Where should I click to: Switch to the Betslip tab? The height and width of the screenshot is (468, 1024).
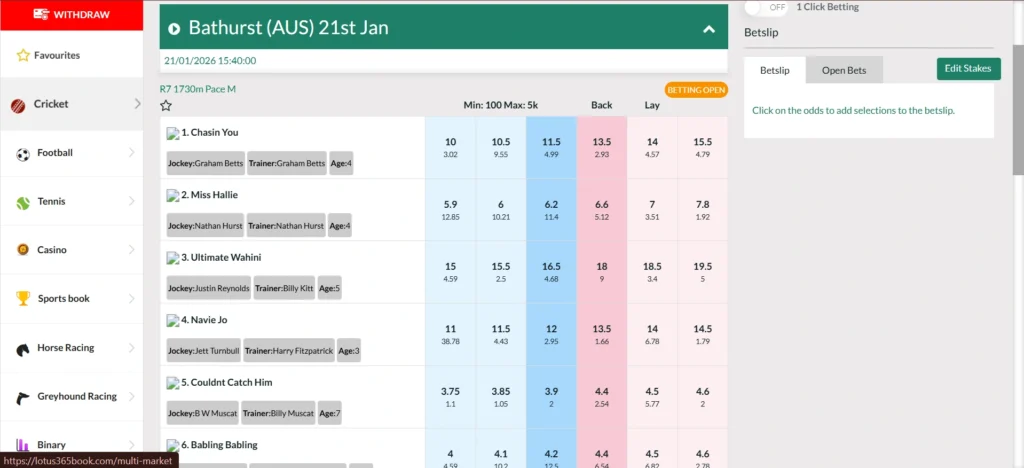point(775,70)
